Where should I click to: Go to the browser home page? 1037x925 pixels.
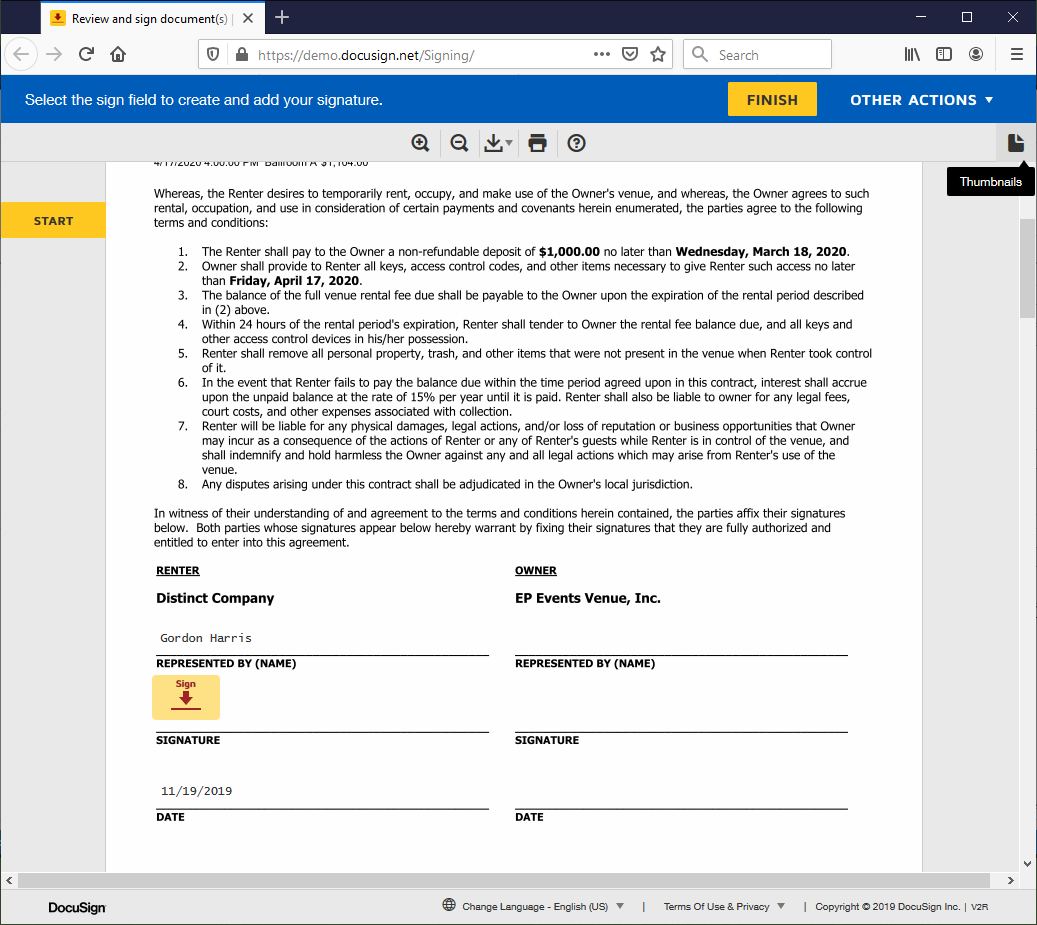pos(118,54)
